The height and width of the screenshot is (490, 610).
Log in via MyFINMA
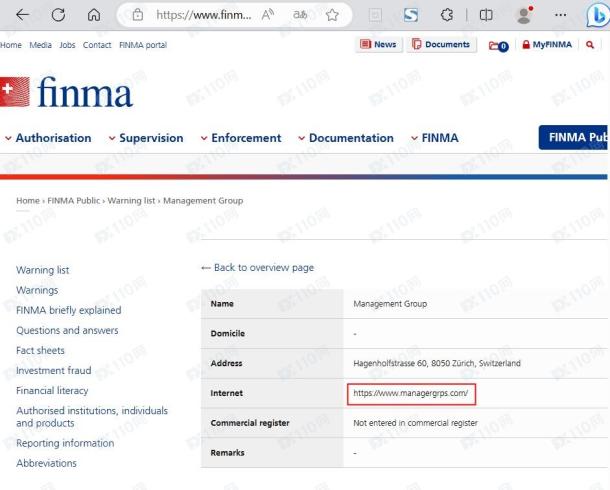547,44
